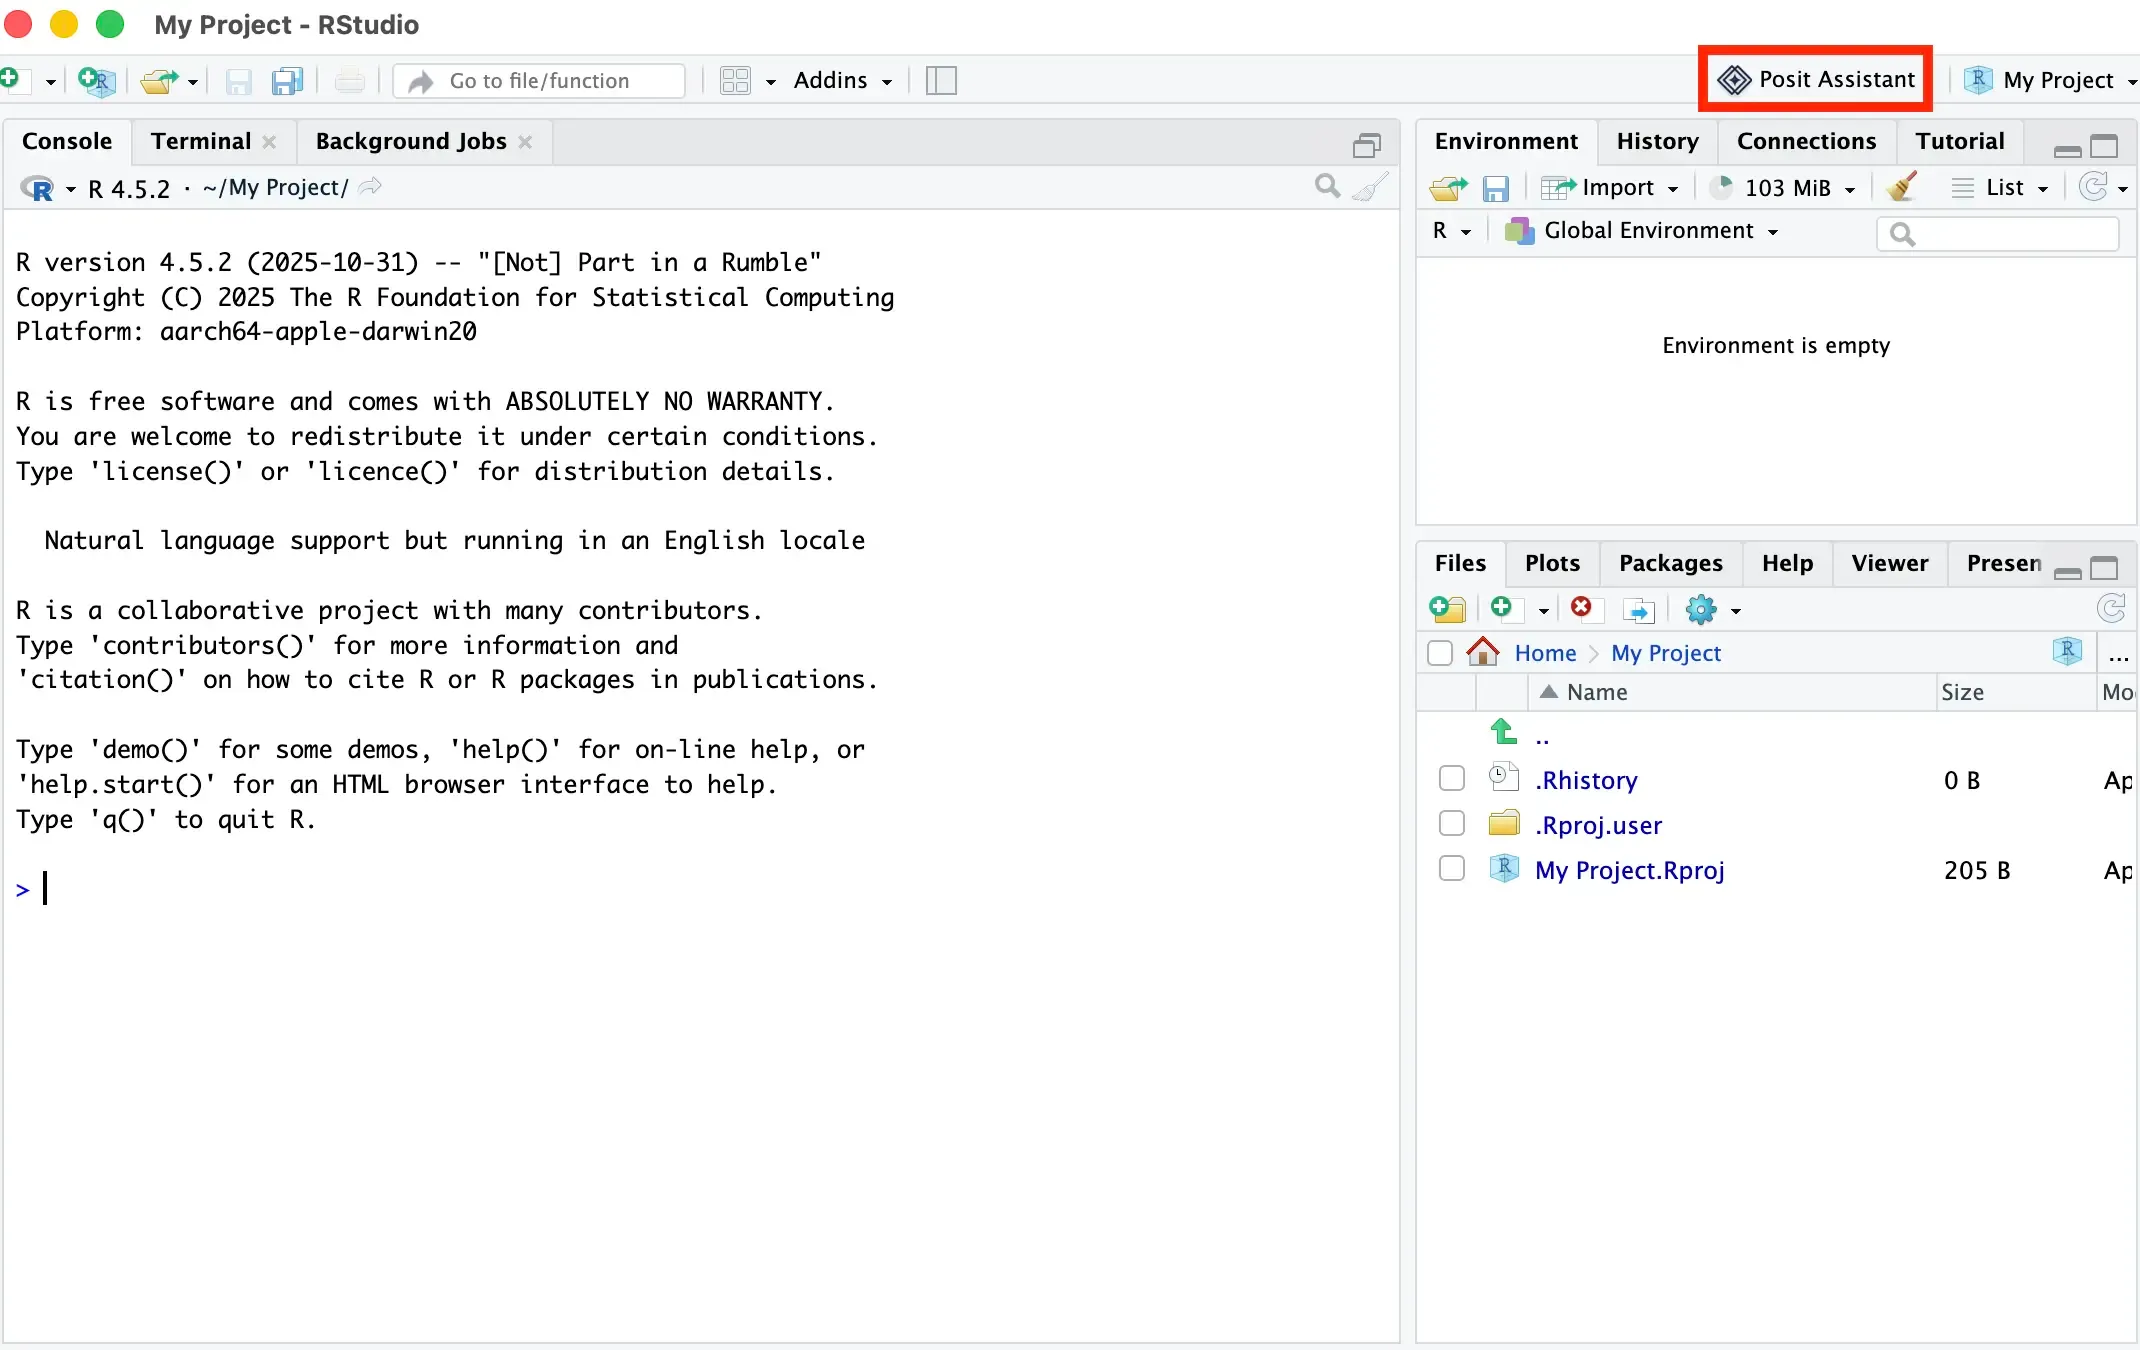Focus the Environment search box
The height and width of the screenshot is (1350, 2140).
coord(1998,233)
